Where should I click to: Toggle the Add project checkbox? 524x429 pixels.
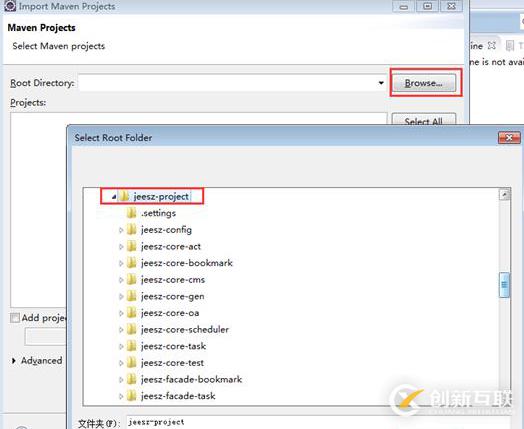pos(15,318)
